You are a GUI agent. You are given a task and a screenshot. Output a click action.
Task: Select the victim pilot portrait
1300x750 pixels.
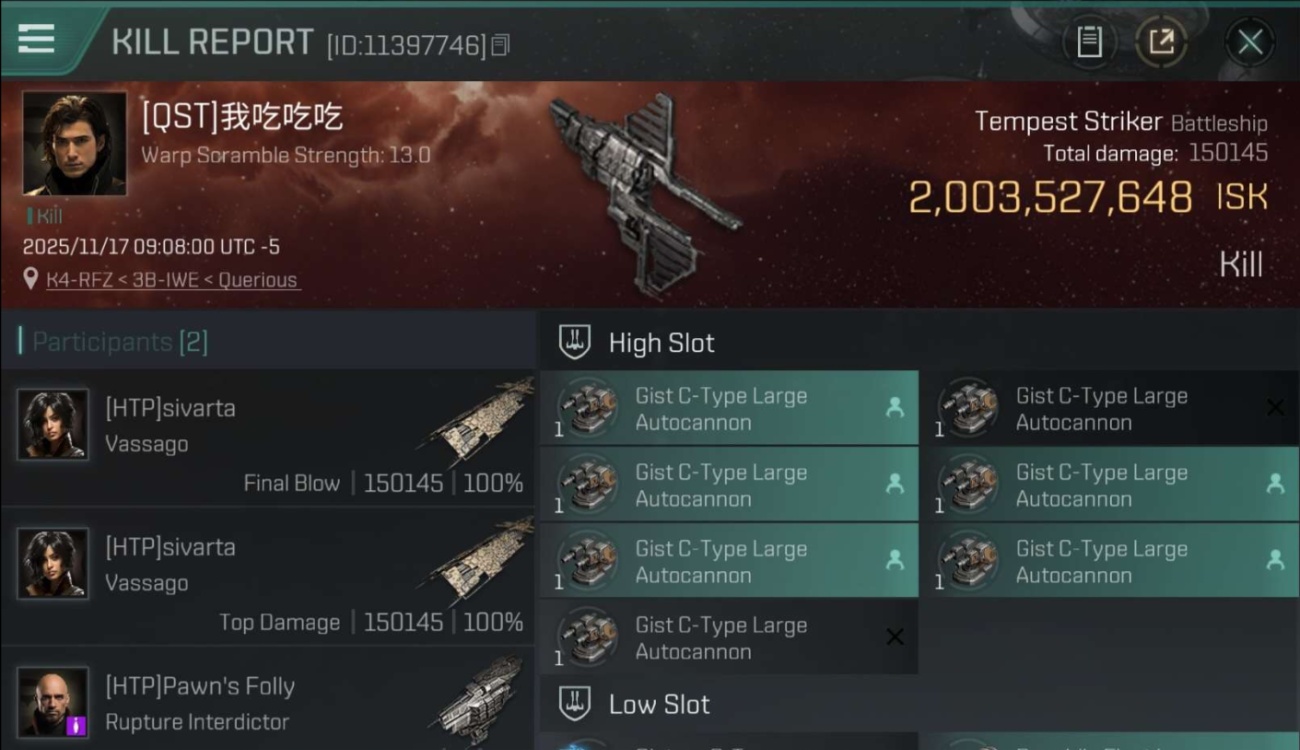(x=75, y=144)
